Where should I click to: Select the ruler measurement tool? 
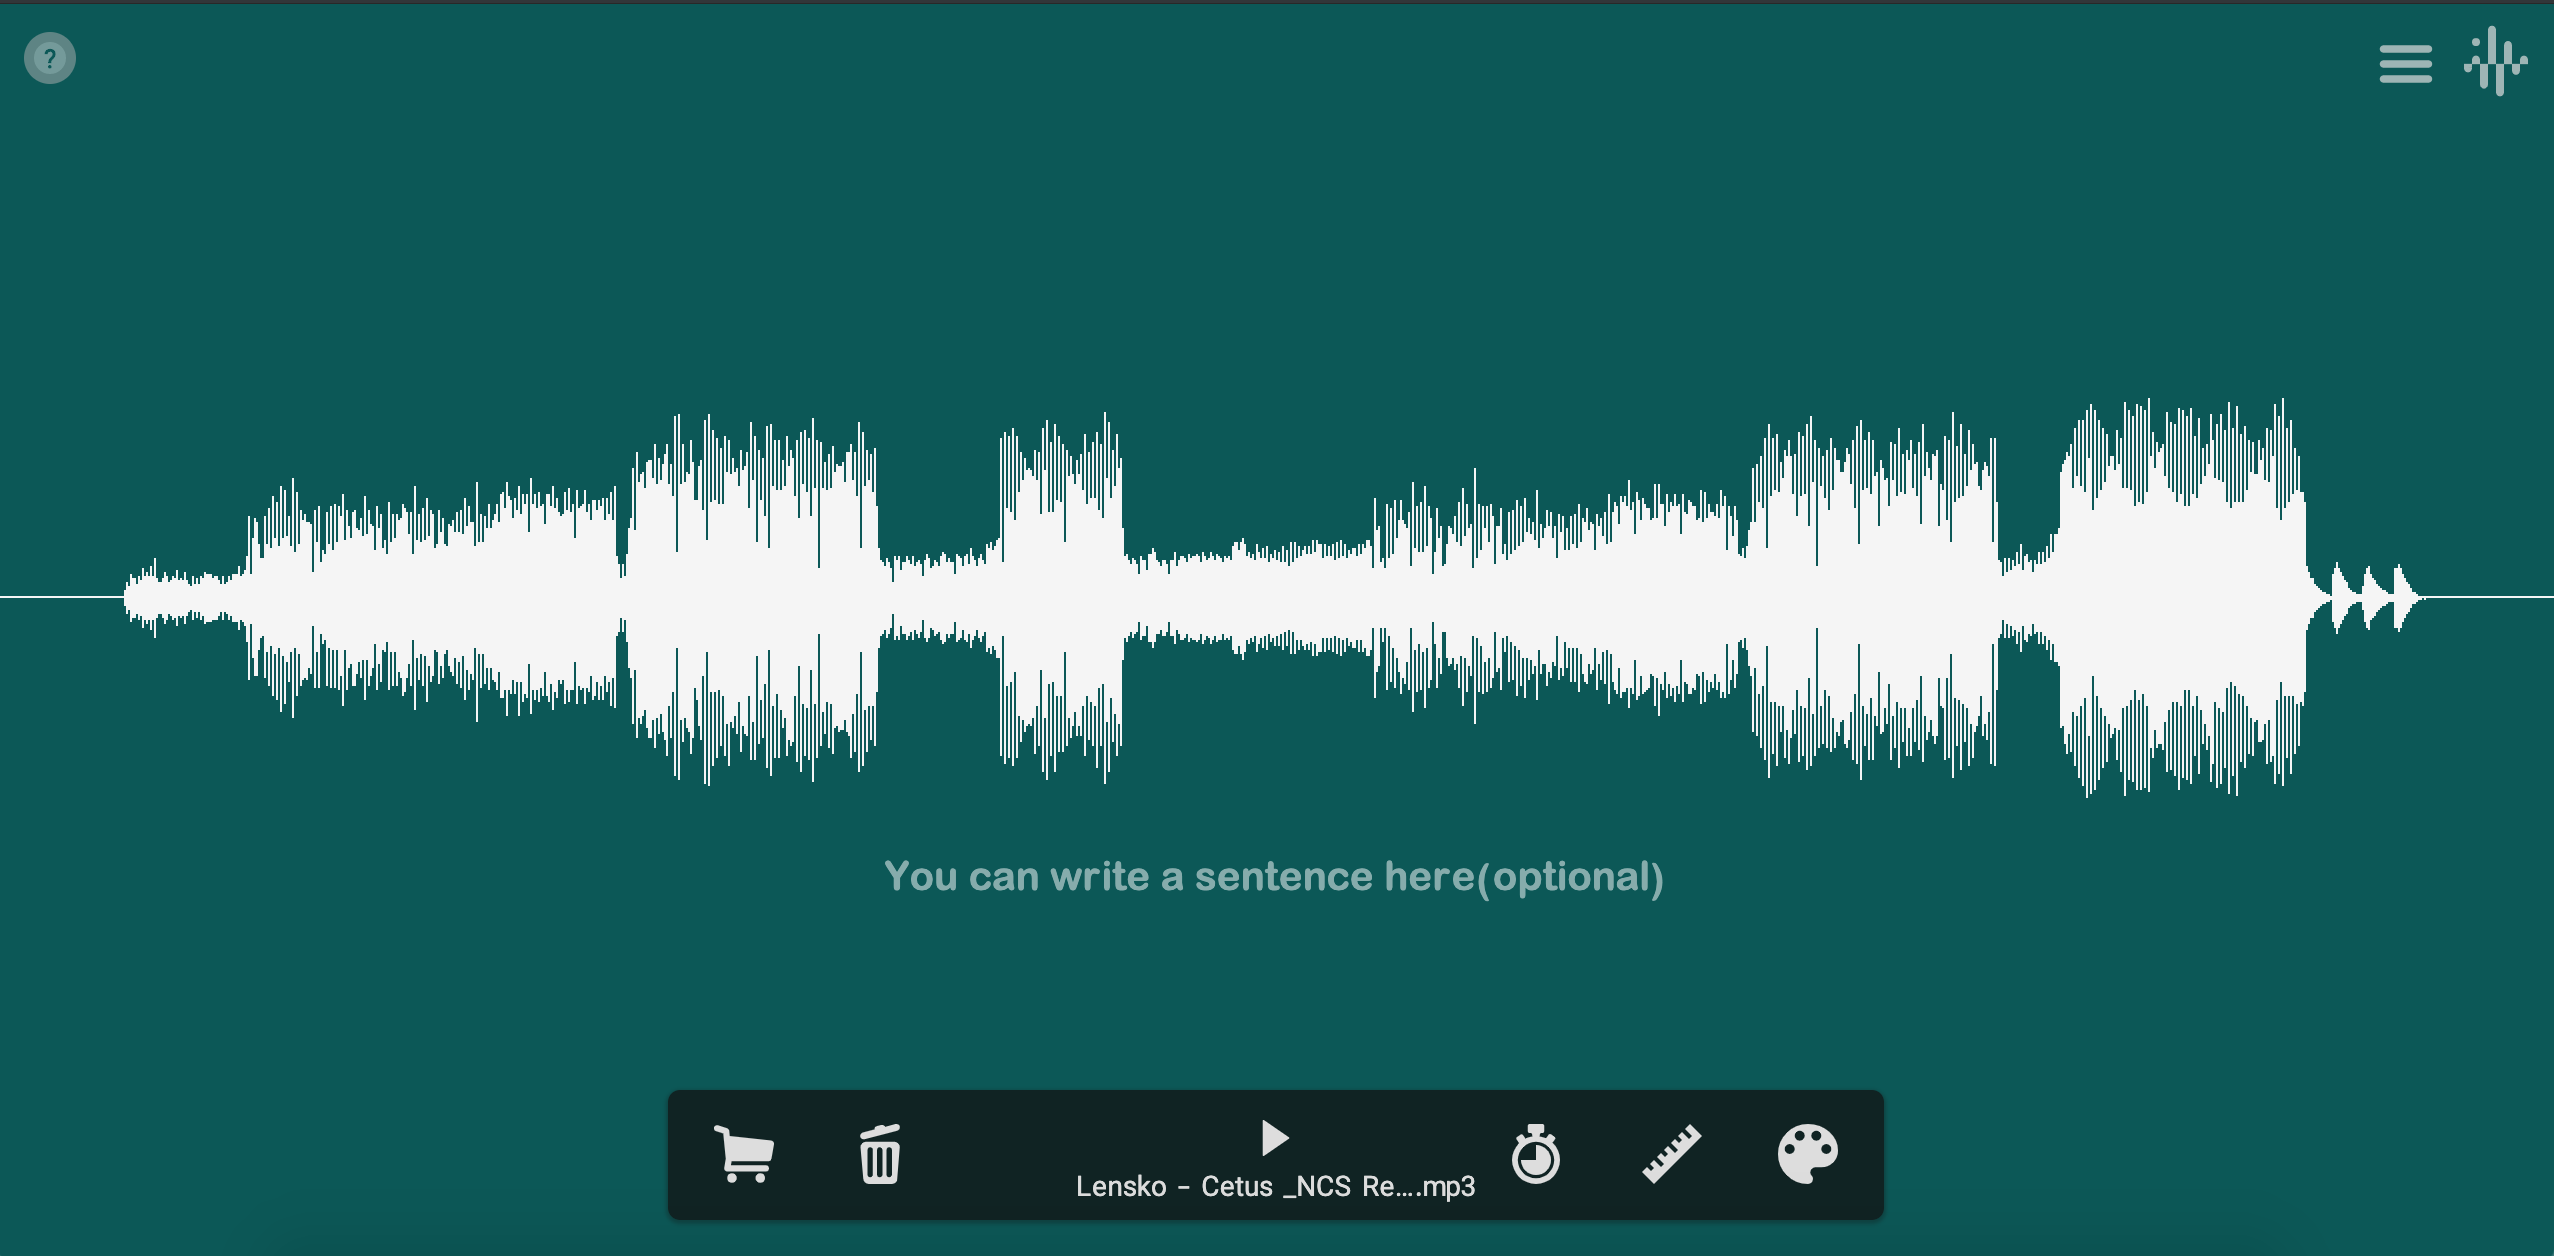click(x=1669, y=1155)
